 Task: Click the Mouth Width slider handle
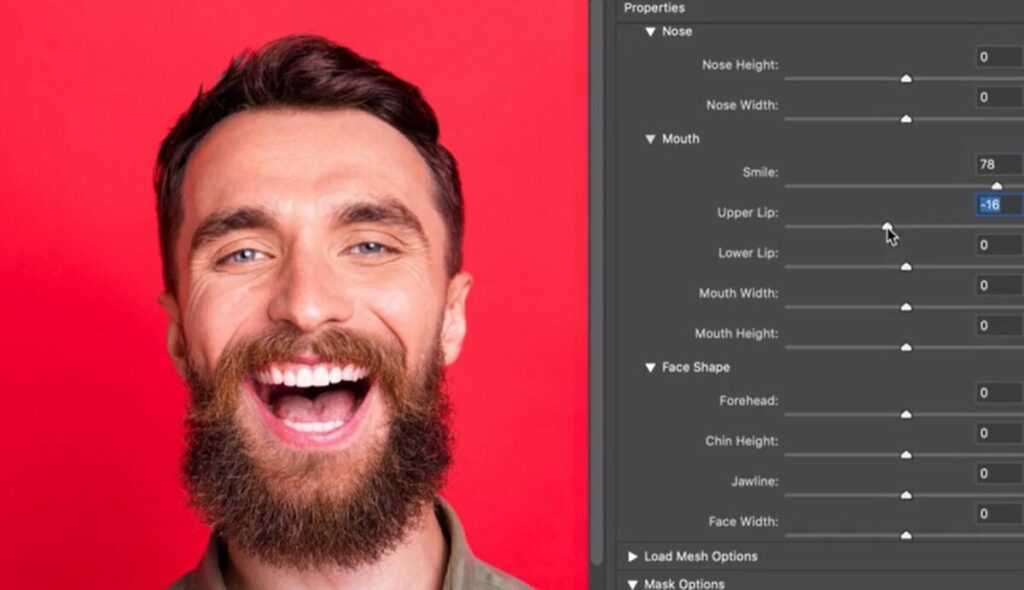tap(908, 307)
